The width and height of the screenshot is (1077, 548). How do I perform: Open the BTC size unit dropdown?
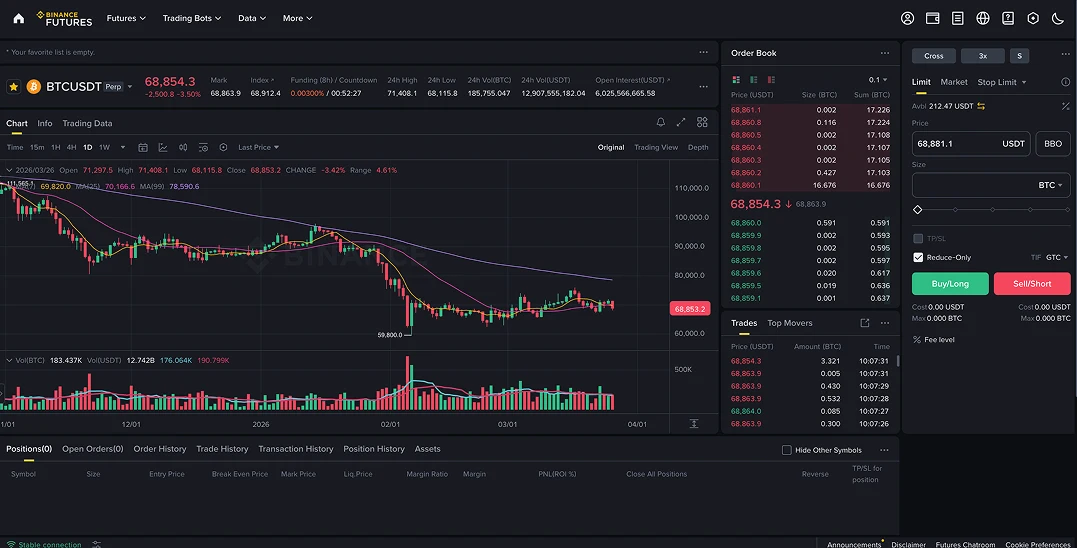tap(1050, 185)
